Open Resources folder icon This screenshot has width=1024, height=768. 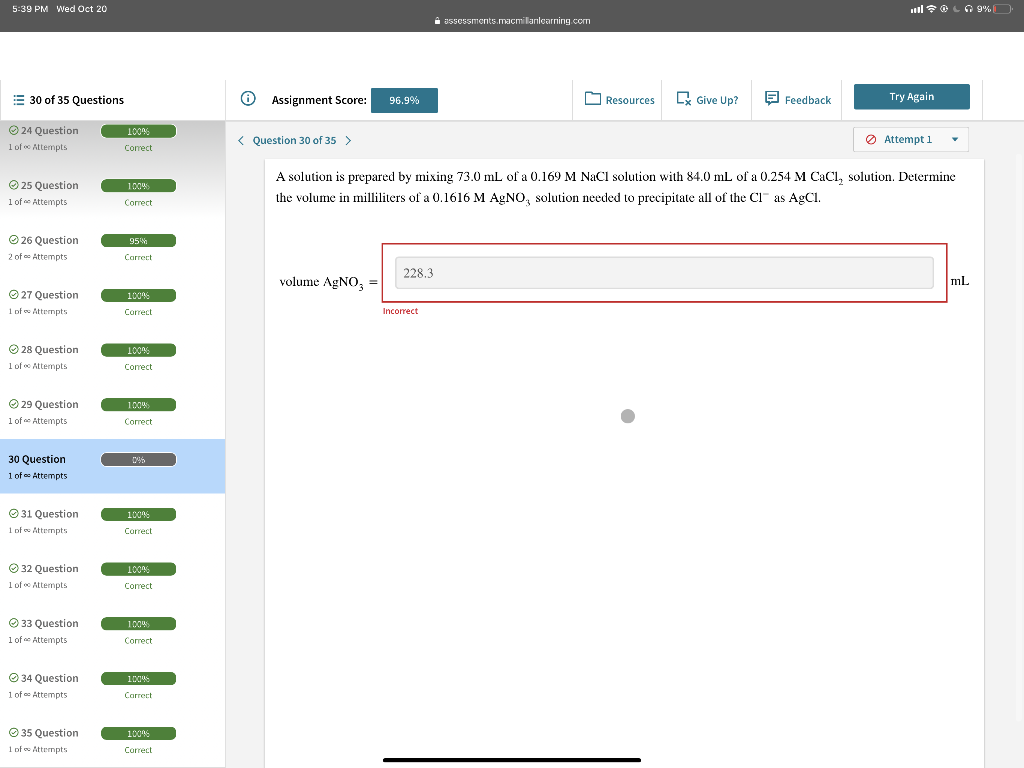pyautogui.click(x=593, y=98)
